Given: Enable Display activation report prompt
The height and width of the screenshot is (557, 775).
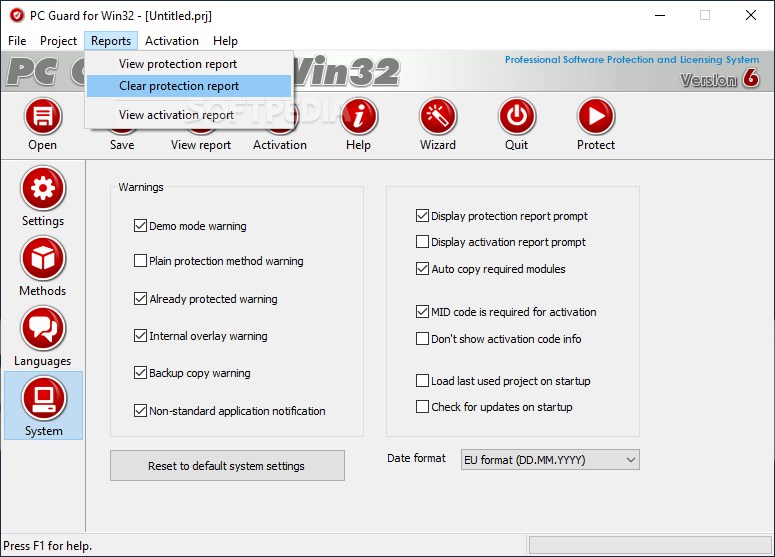Looking at the screenshot, I should click(x=422, y=242).
